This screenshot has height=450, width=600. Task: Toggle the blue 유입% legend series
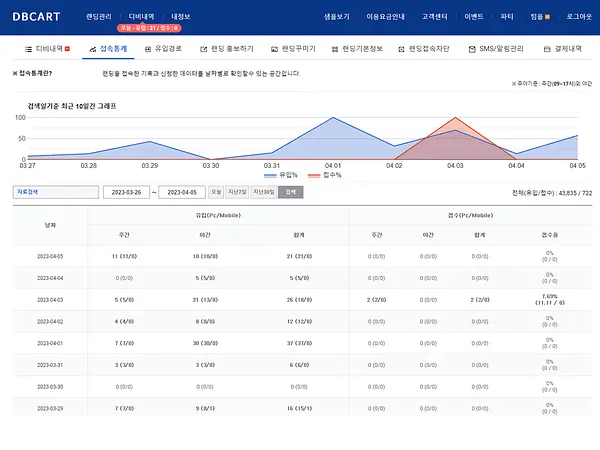pyautogui.click(x=281, y=175)
